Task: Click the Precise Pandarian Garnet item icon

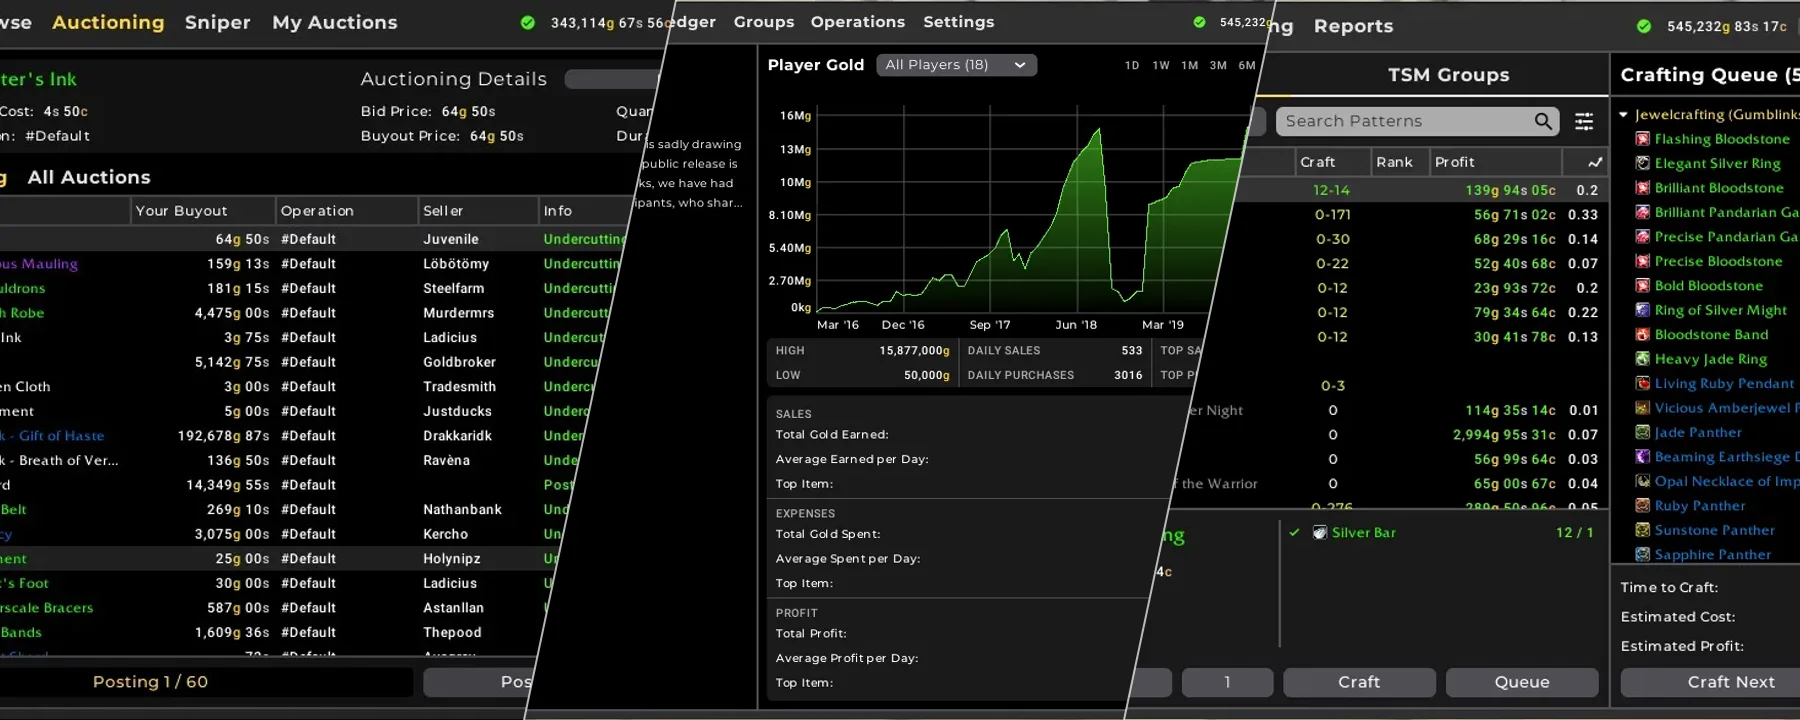Action: pos(1642,237)
